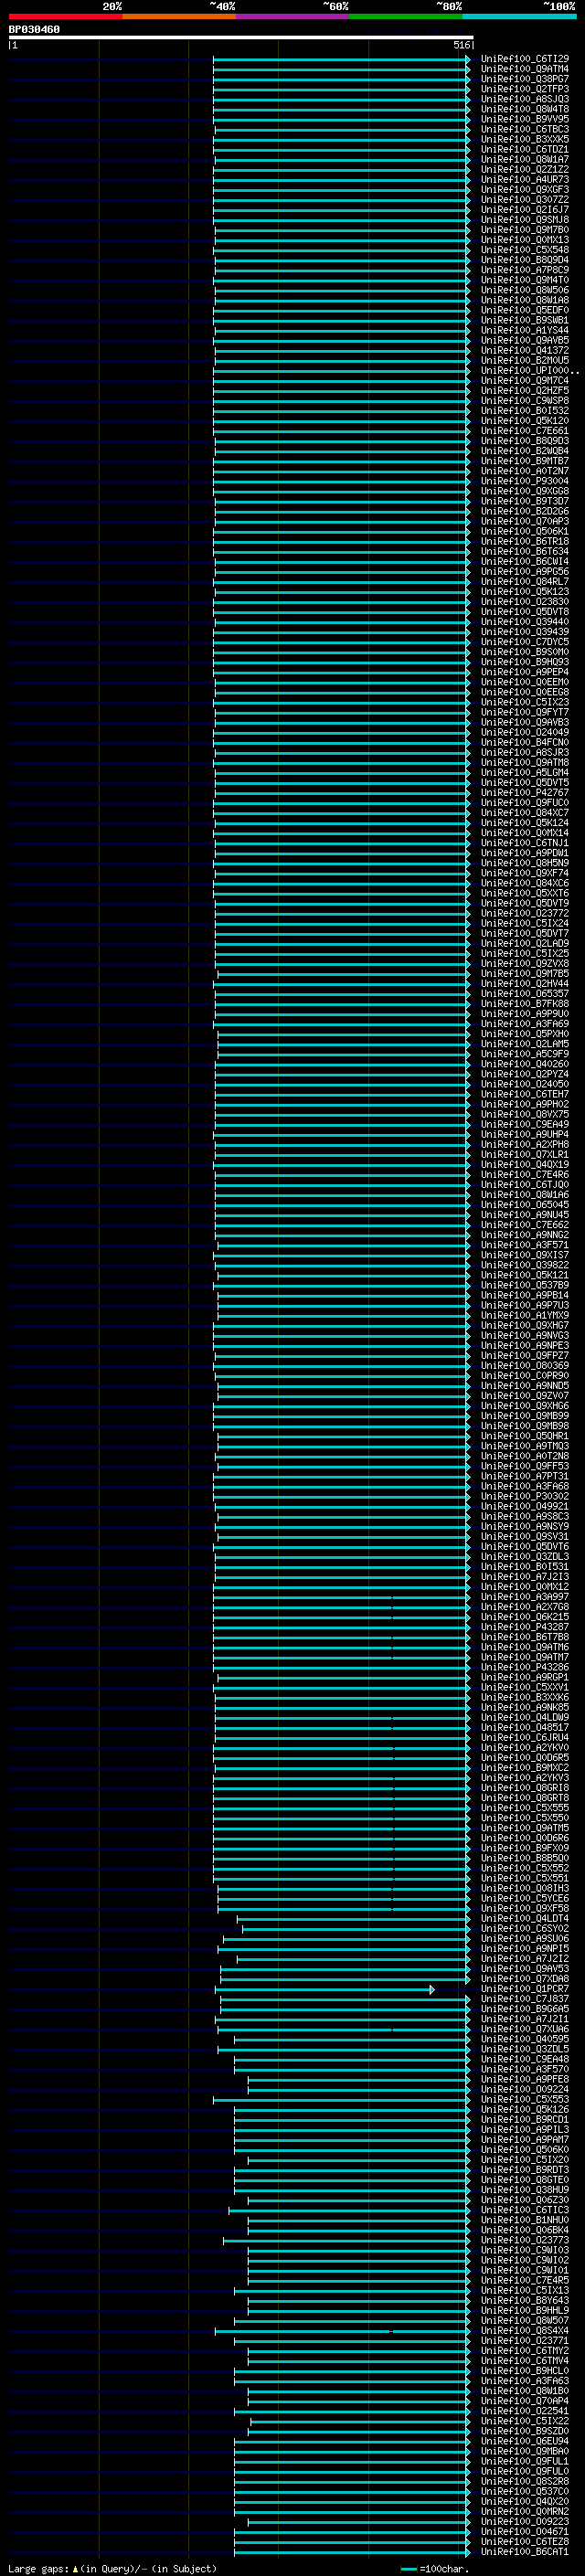The width and height of the screenshot is (585, 2576).
Task: Select the UniRef100_Q7XUA6 label
Action: coord(525,2029)
